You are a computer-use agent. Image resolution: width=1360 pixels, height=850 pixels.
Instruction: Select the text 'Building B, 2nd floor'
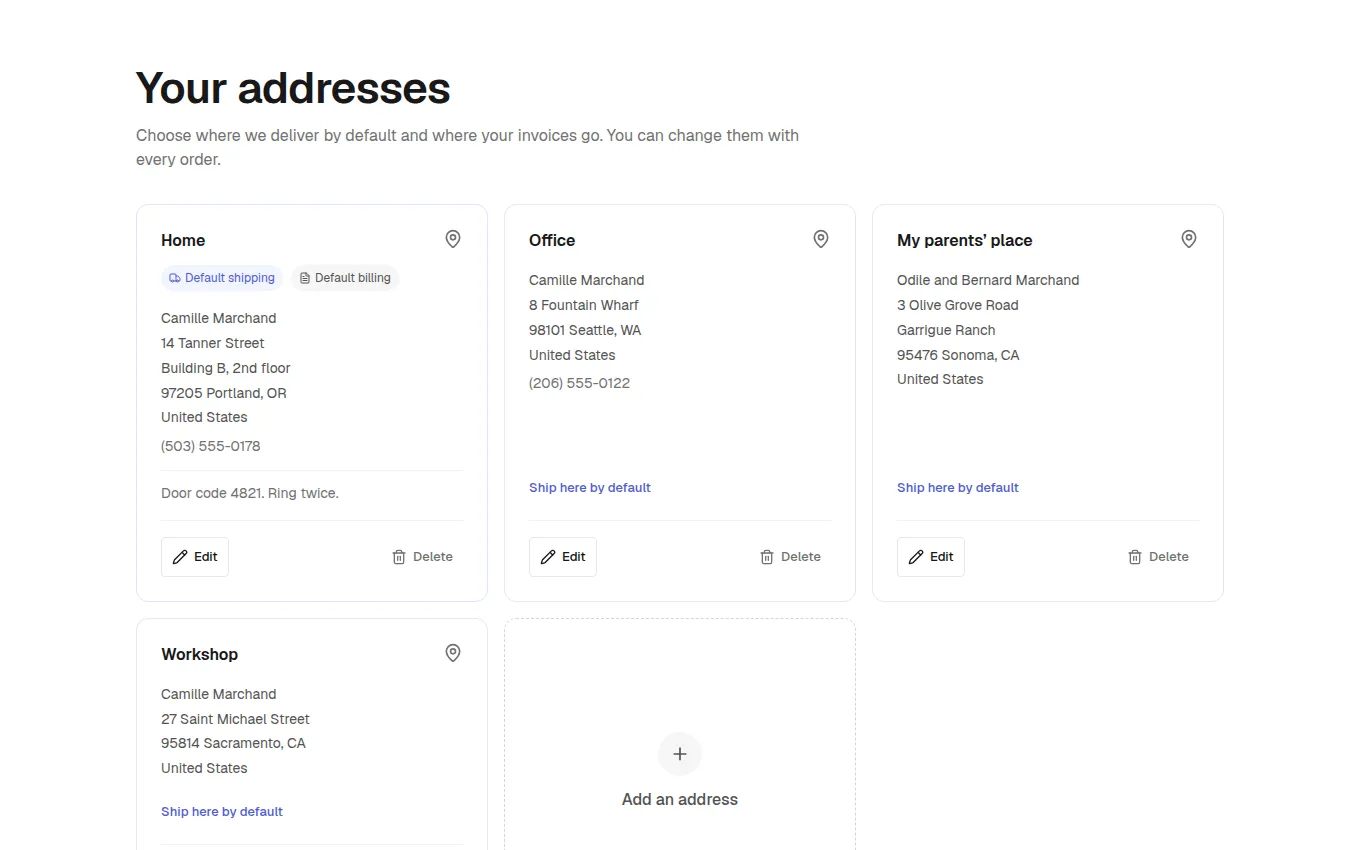(226, 368)
